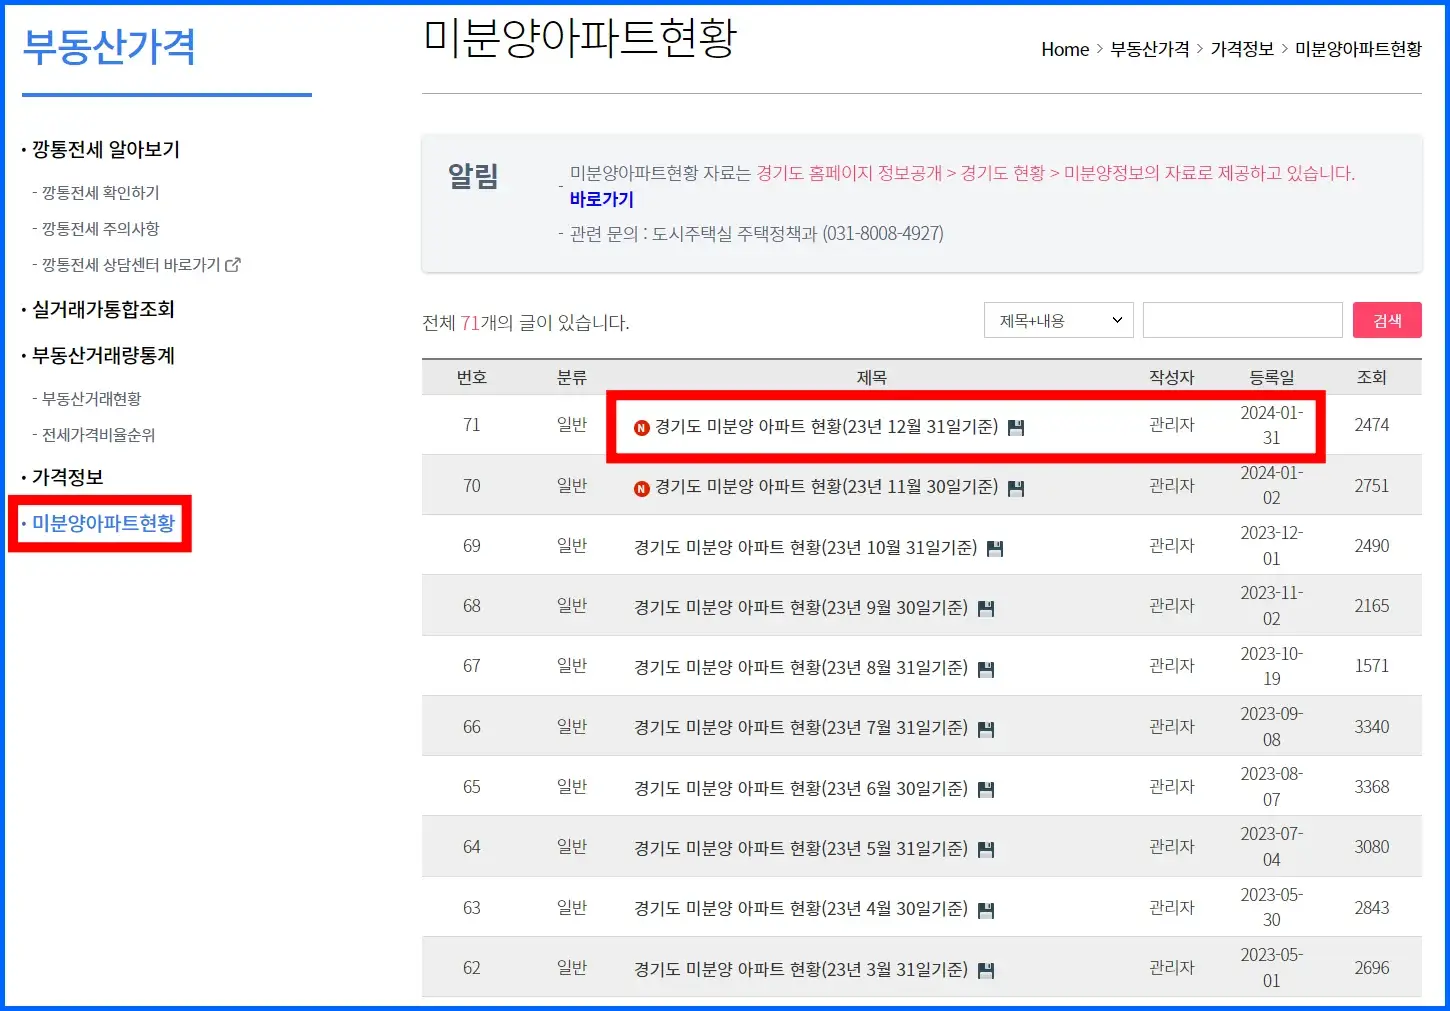This screenshot has width=1450, height=1011.
Task: Select 부동산거래현황 in the sidebar
Action: pyautogui.click(x=92, y=399)
